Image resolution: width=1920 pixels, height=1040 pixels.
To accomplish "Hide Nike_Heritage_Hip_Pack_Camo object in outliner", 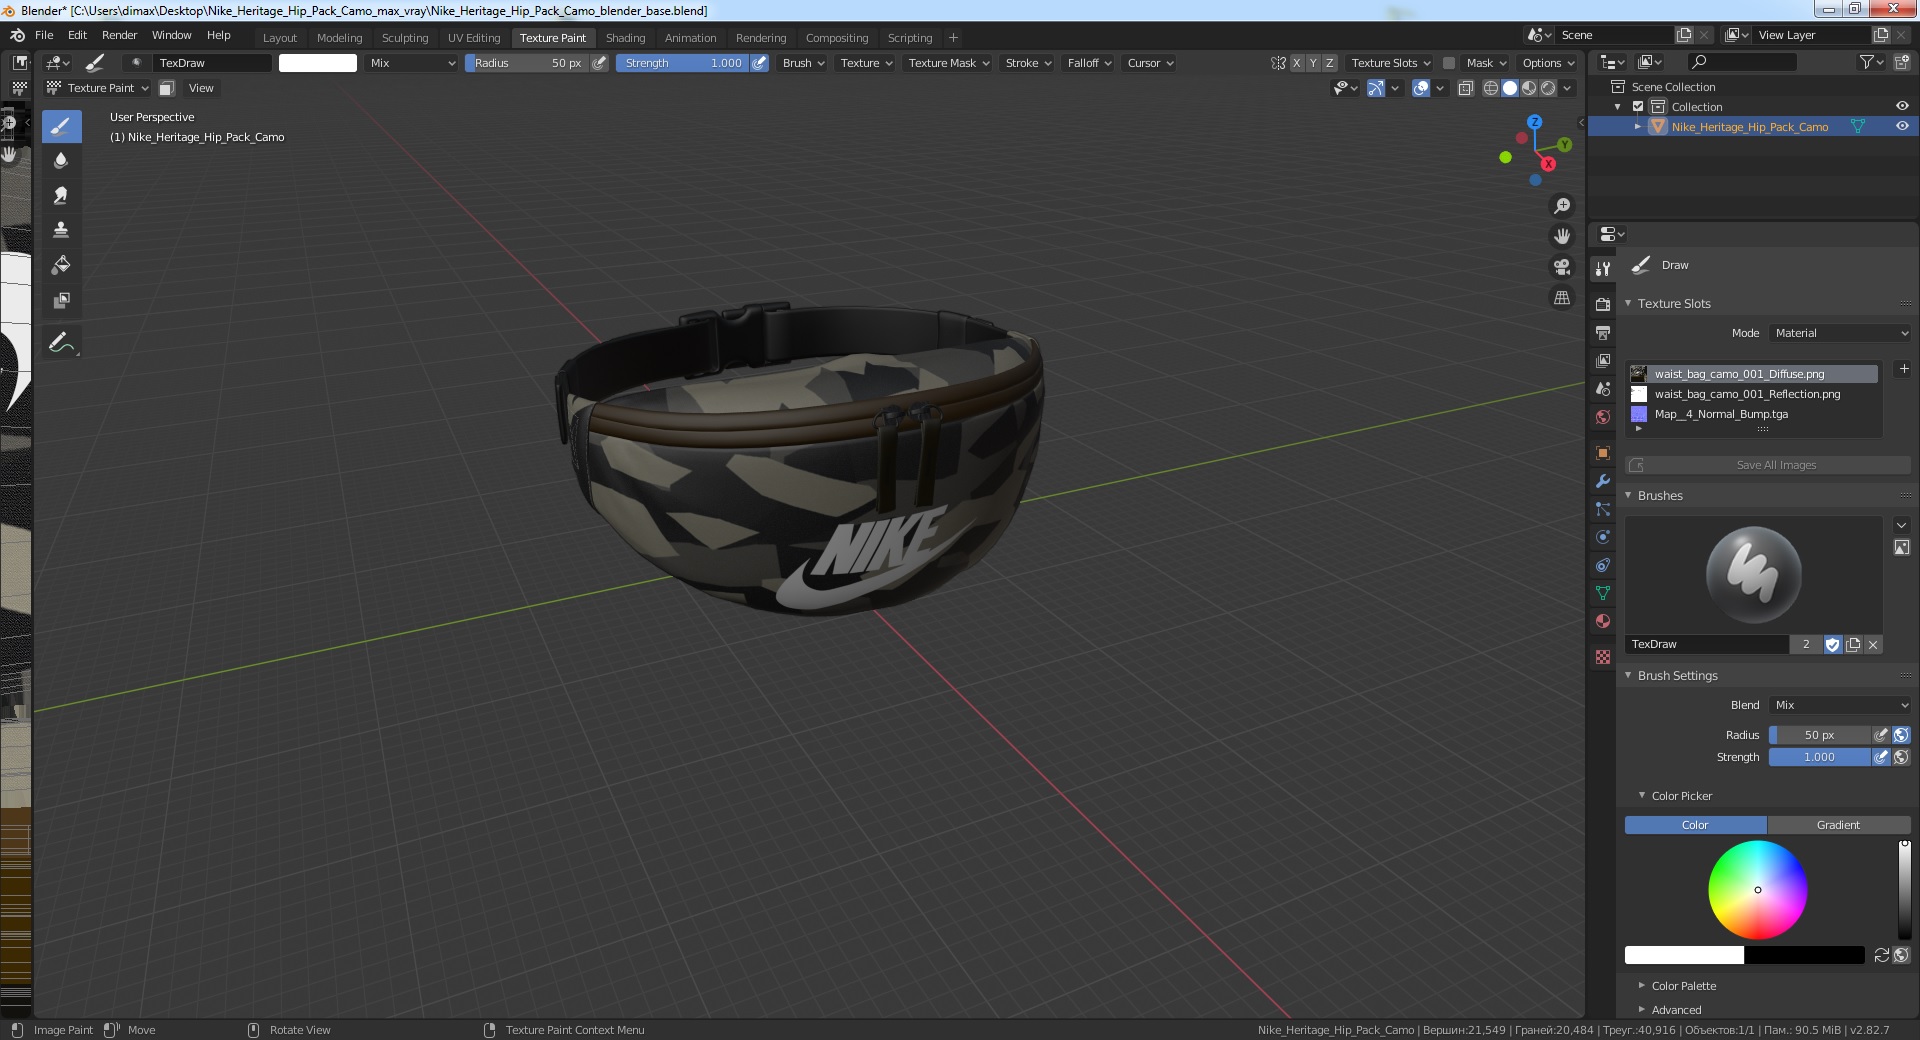I will tap(1902, 127).
